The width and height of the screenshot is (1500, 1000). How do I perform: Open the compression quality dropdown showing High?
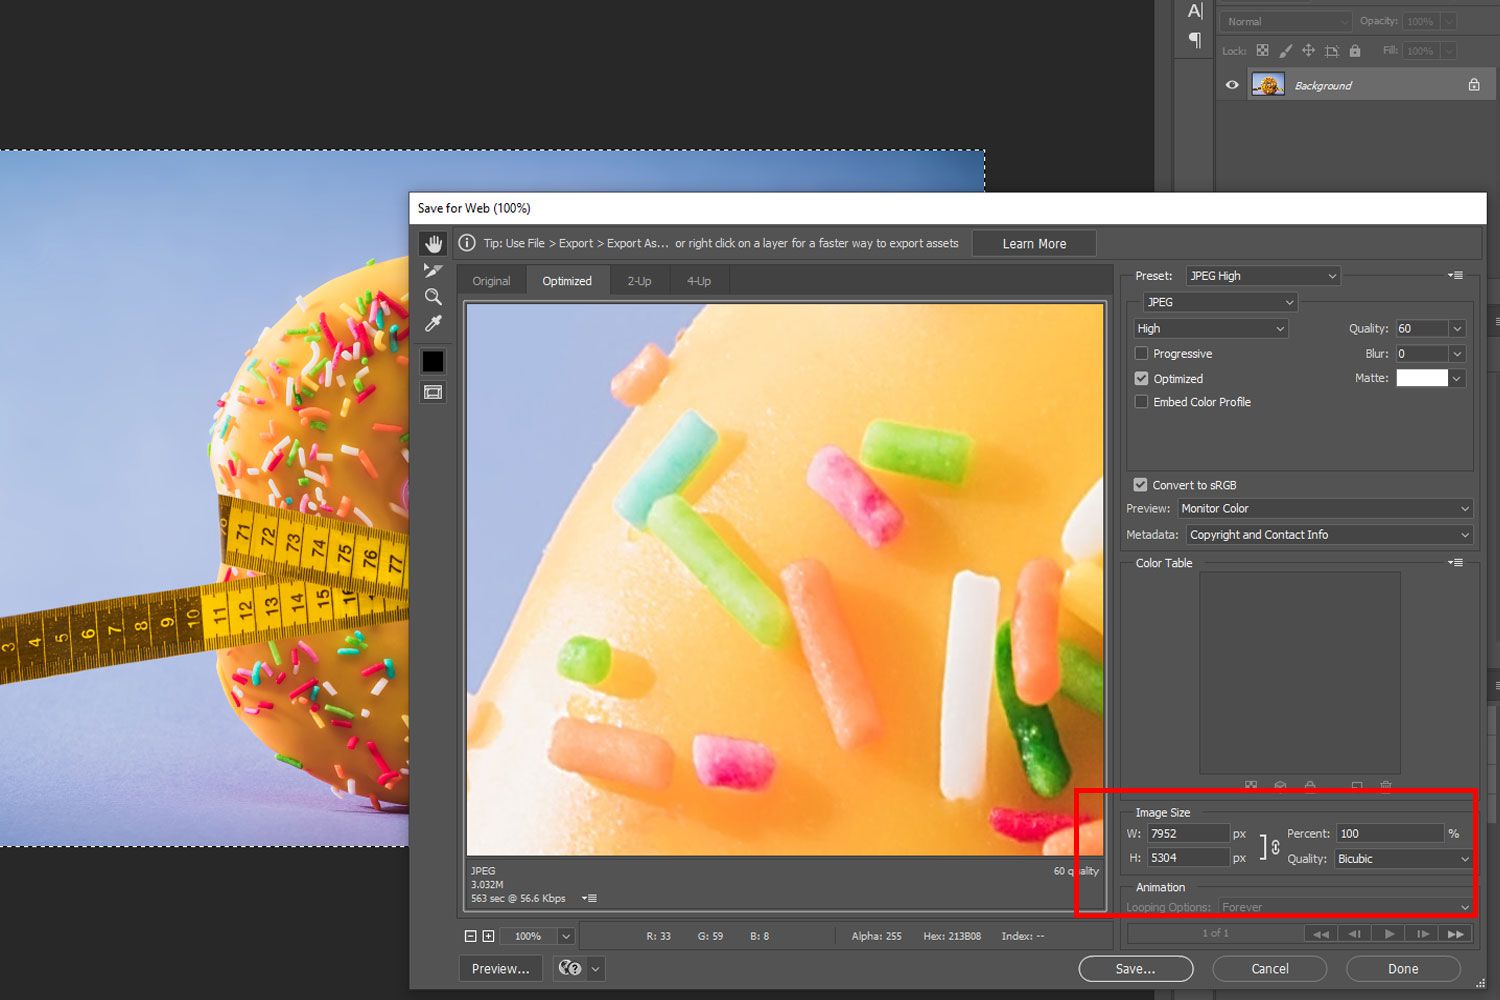click(1210, 329)
